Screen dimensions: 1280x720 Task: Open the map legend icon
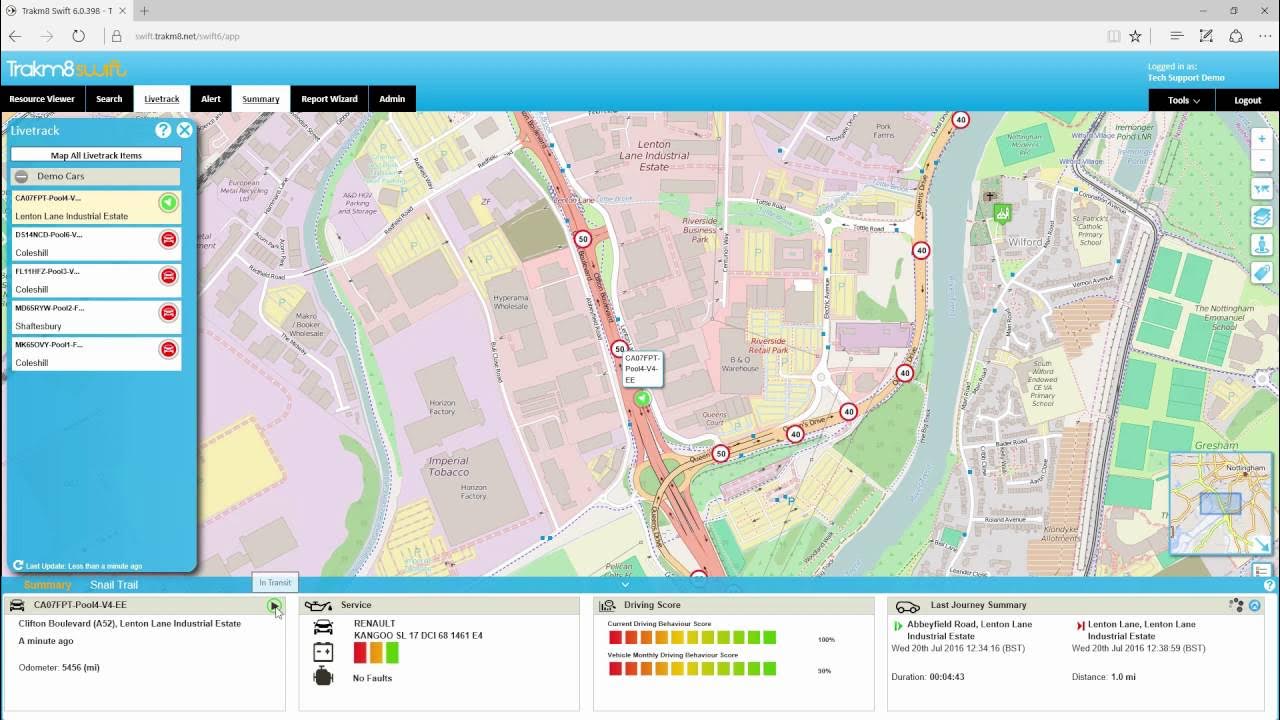coord(1262,571)
